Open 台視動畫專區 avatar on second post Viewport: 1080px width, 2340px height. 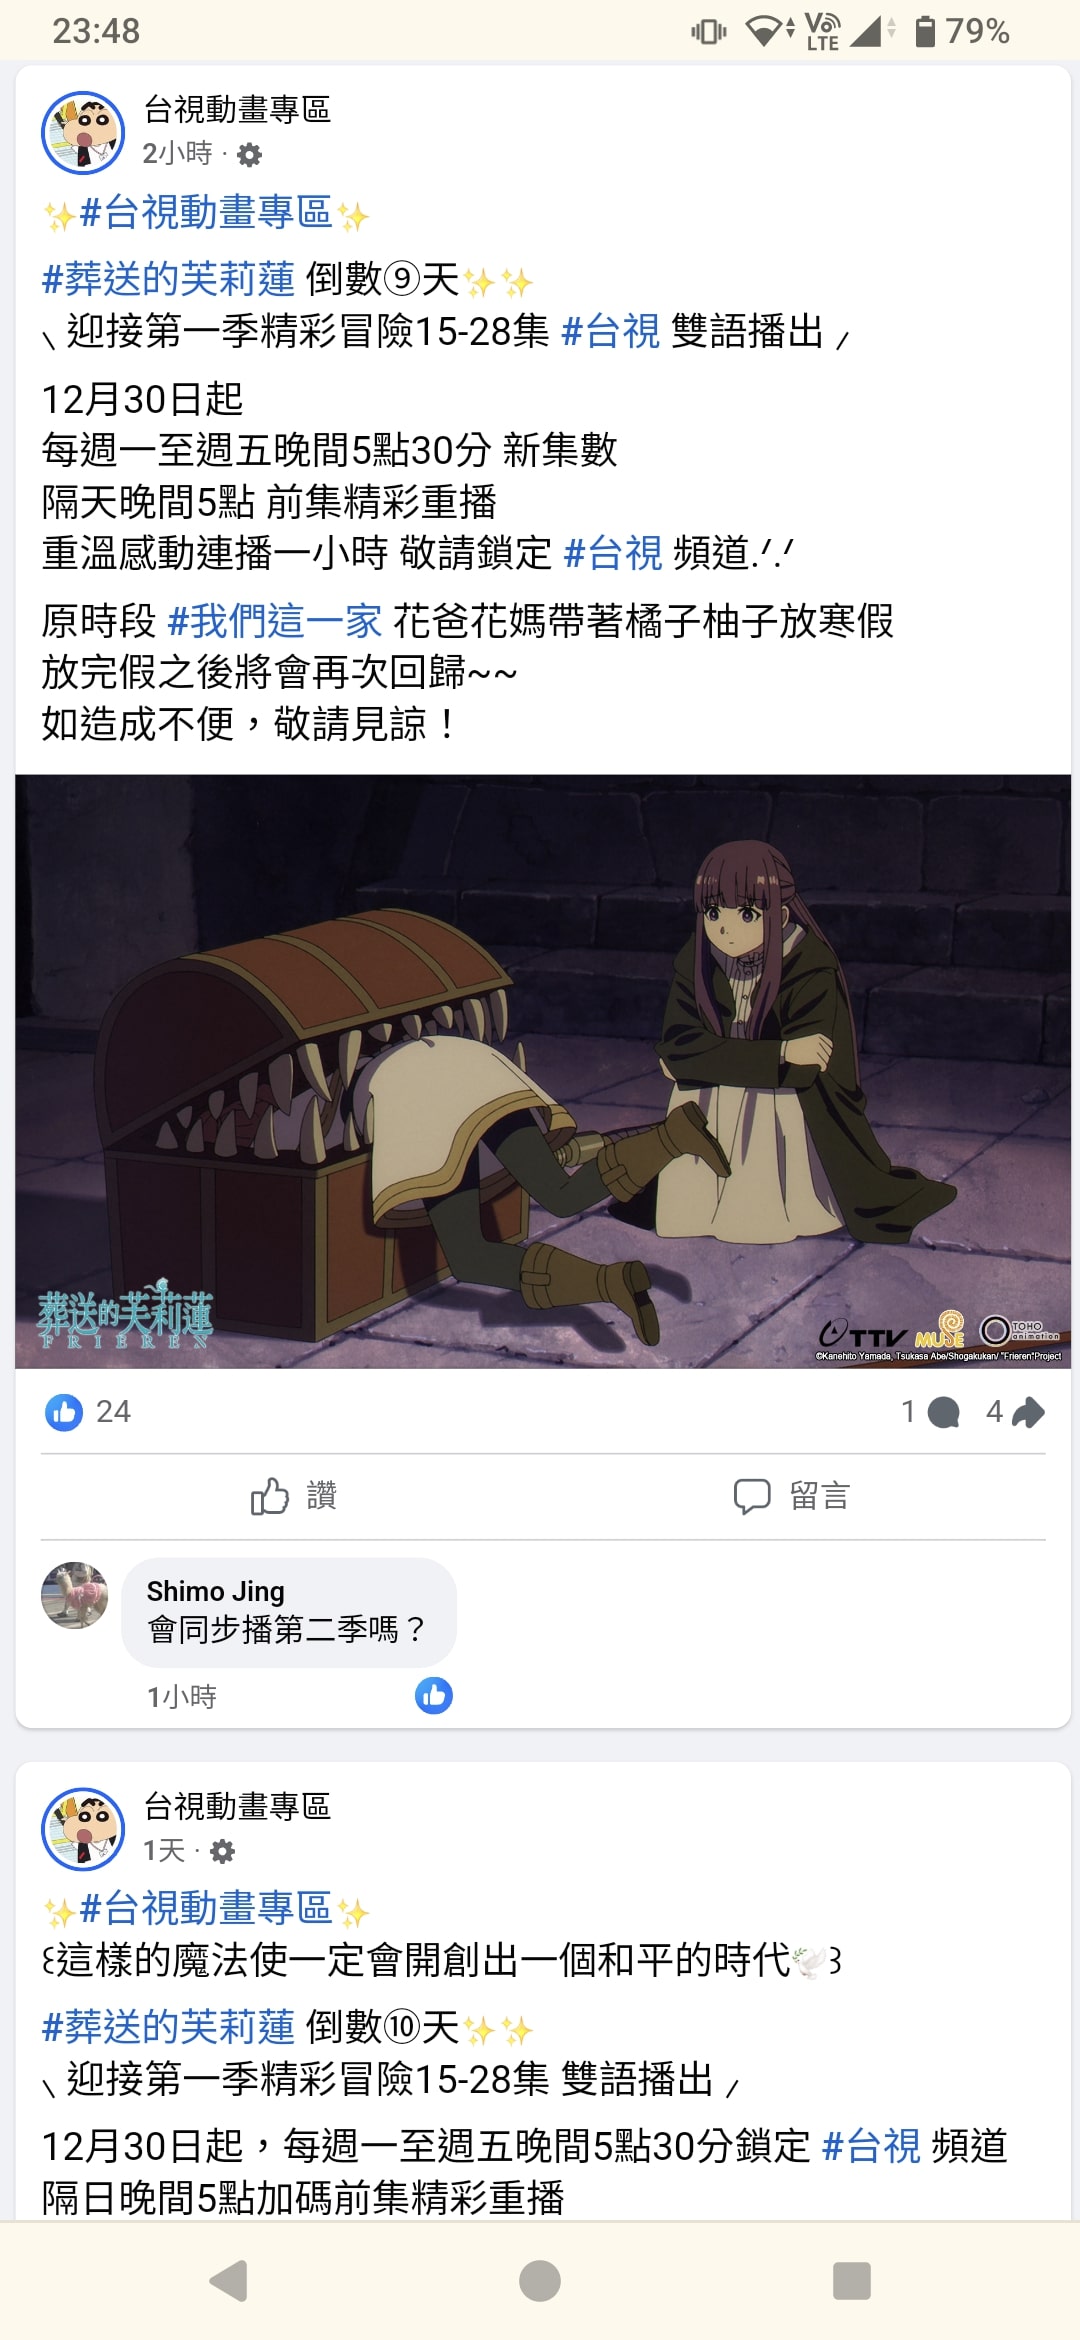pyautogui.click(x=83, y=1829)
